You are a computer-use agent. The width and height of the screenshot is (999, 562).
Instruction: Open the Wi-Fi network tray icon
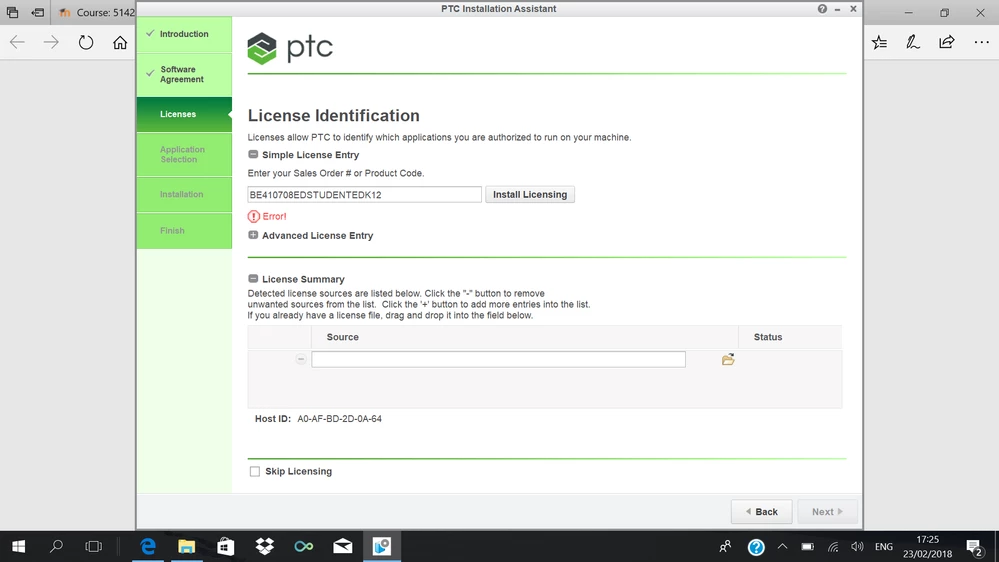[833, 547]
